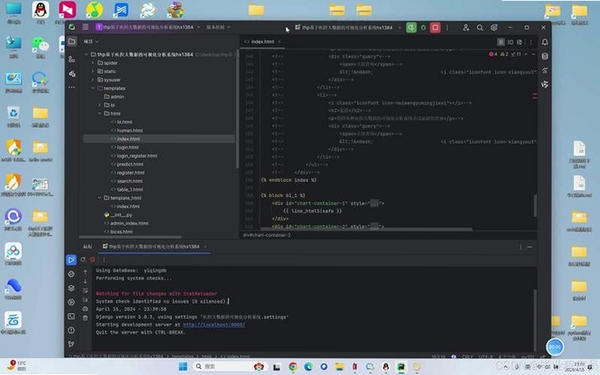
Task: Clear run console with trash icon
Action: click(85, 318)
